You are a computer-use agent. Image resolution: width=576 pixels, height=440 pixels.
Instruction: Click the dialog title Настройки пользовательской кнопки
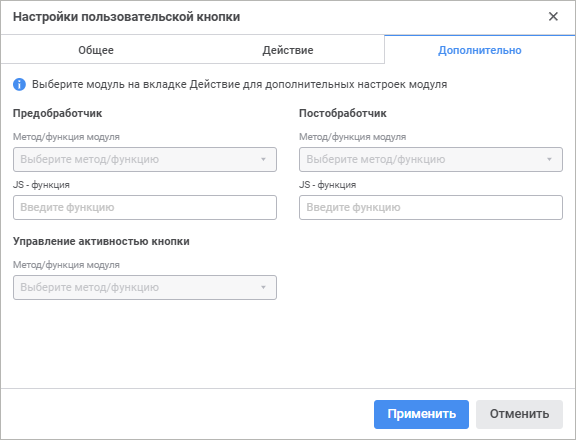[x=126, y=17]
